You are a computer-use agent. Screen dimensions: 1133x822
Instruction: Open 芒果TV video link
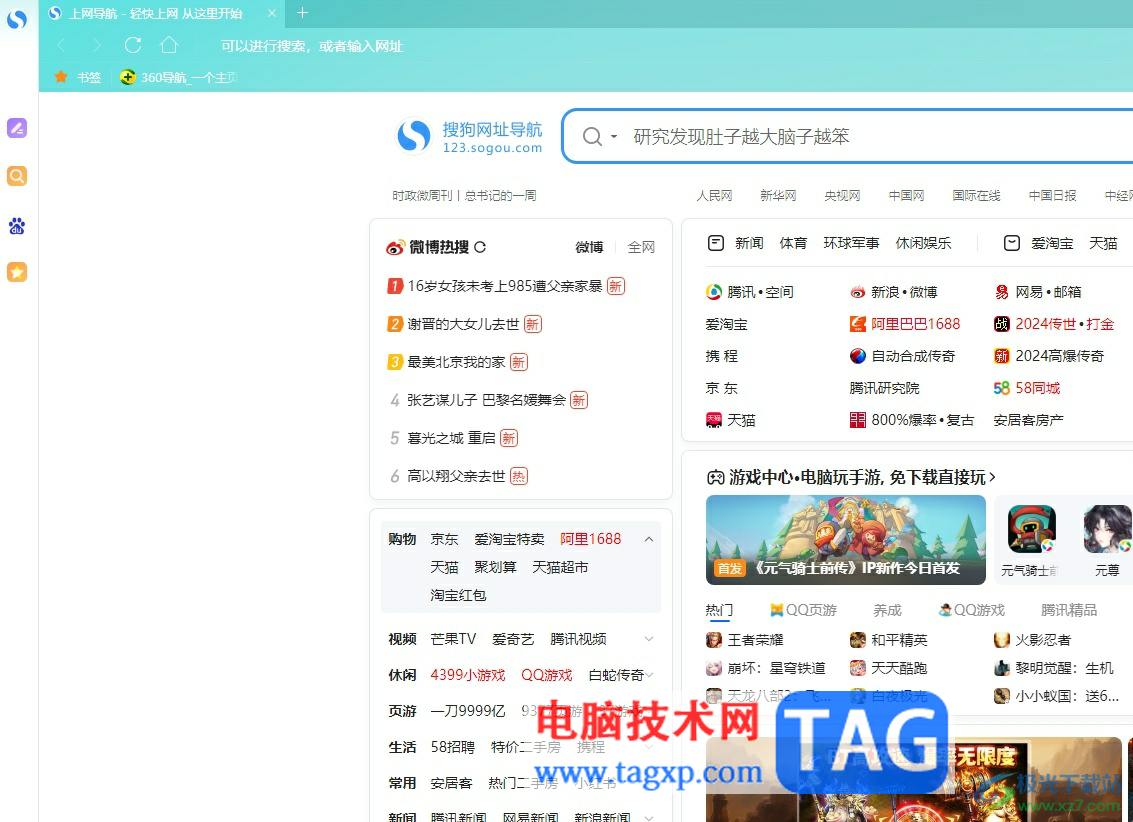453,639
